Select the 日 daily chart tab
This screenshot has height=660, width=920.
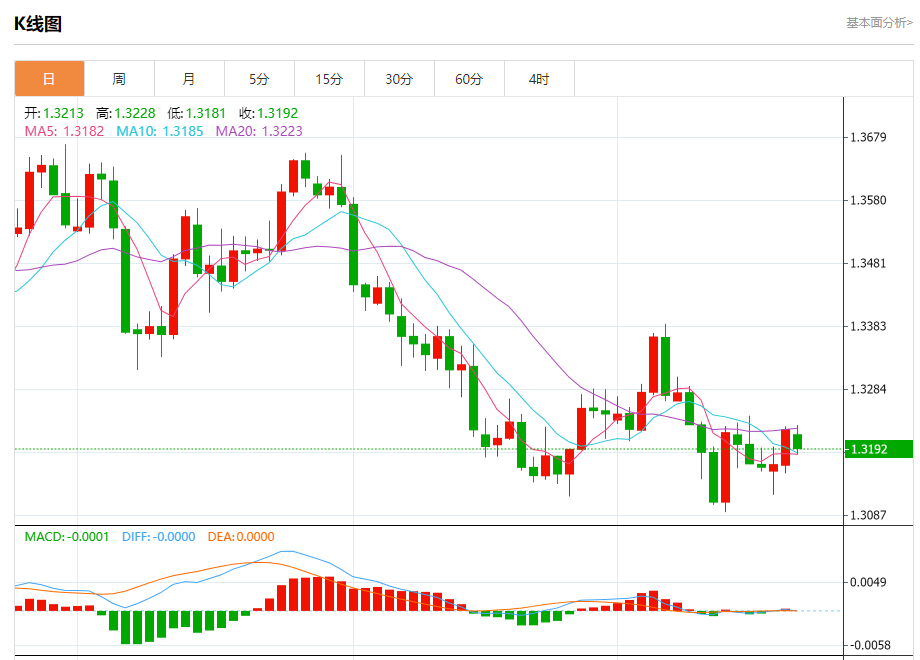point(49,79)
